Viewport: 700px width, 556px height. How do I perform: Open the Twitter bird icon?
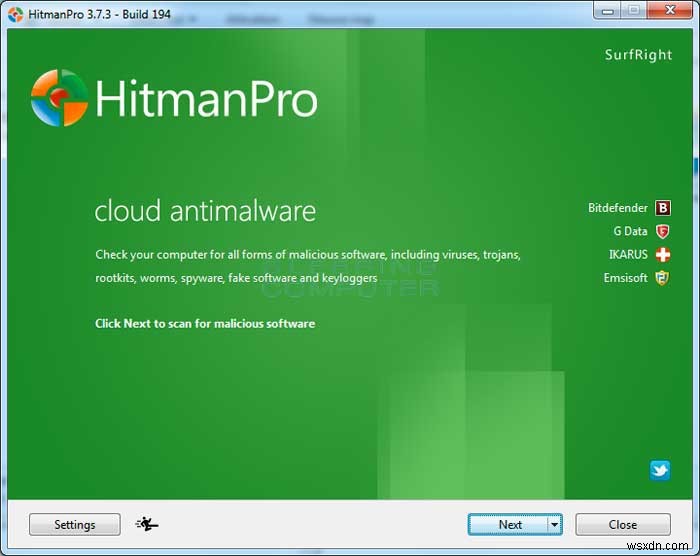pos(660,470)
